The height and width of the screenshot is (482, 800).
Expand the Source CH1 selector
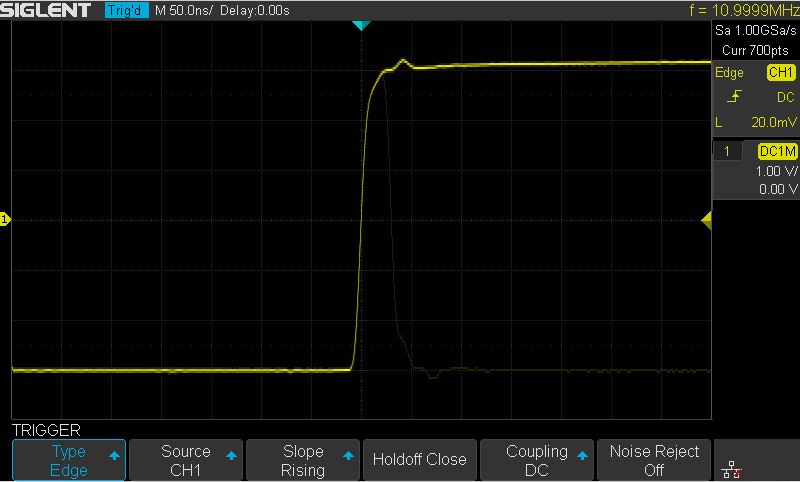coord(186,460)
